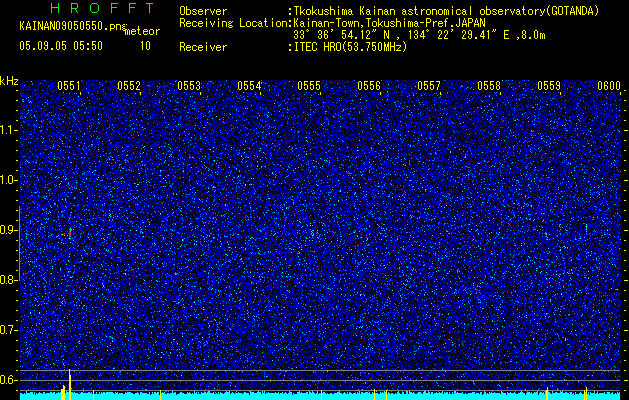Click the 0555 time axis label

[x=309, y=86]
